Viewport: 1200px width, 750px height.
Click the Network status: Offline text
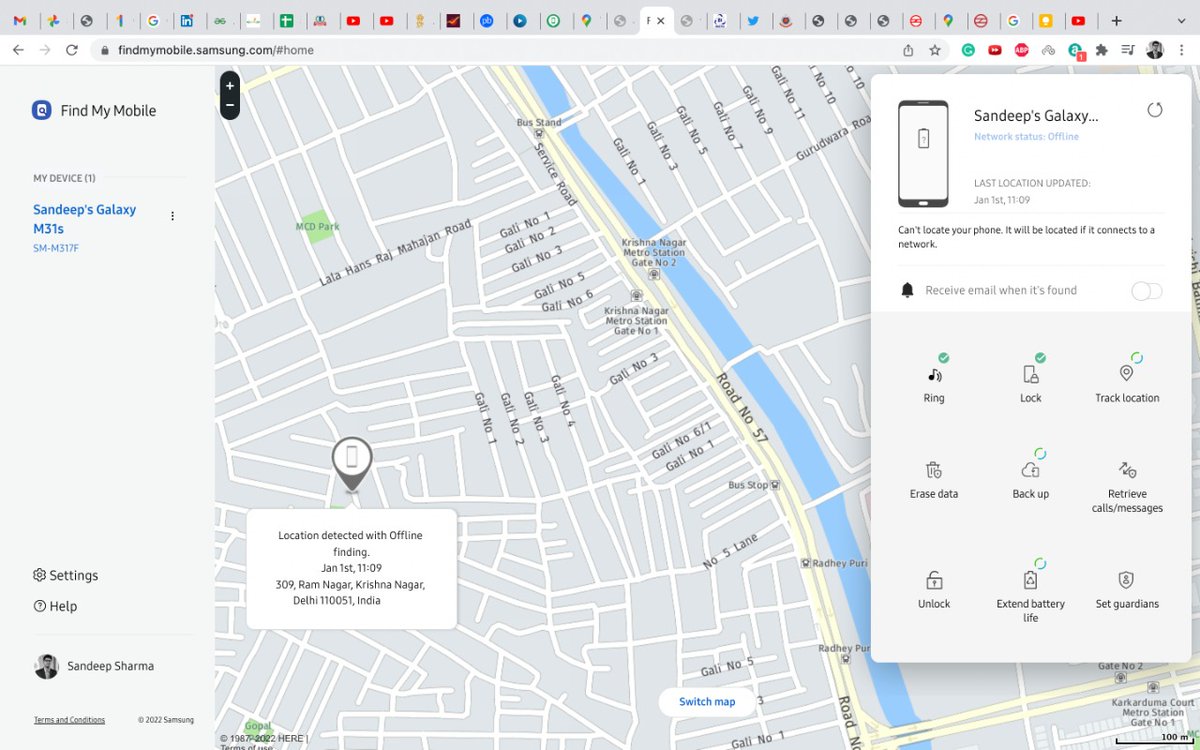tap(1026, 137)
